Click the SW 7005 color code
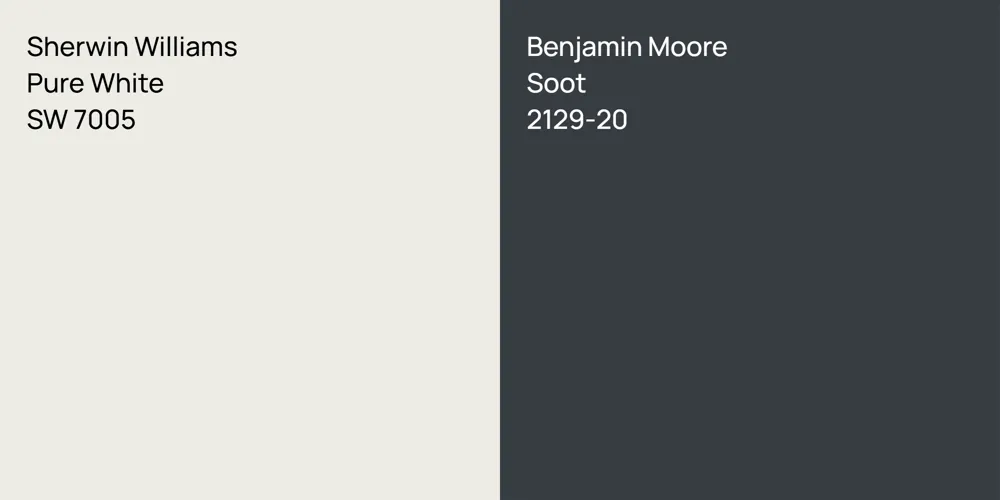Viewport: 1000px width, 500px height. (81, 120)
